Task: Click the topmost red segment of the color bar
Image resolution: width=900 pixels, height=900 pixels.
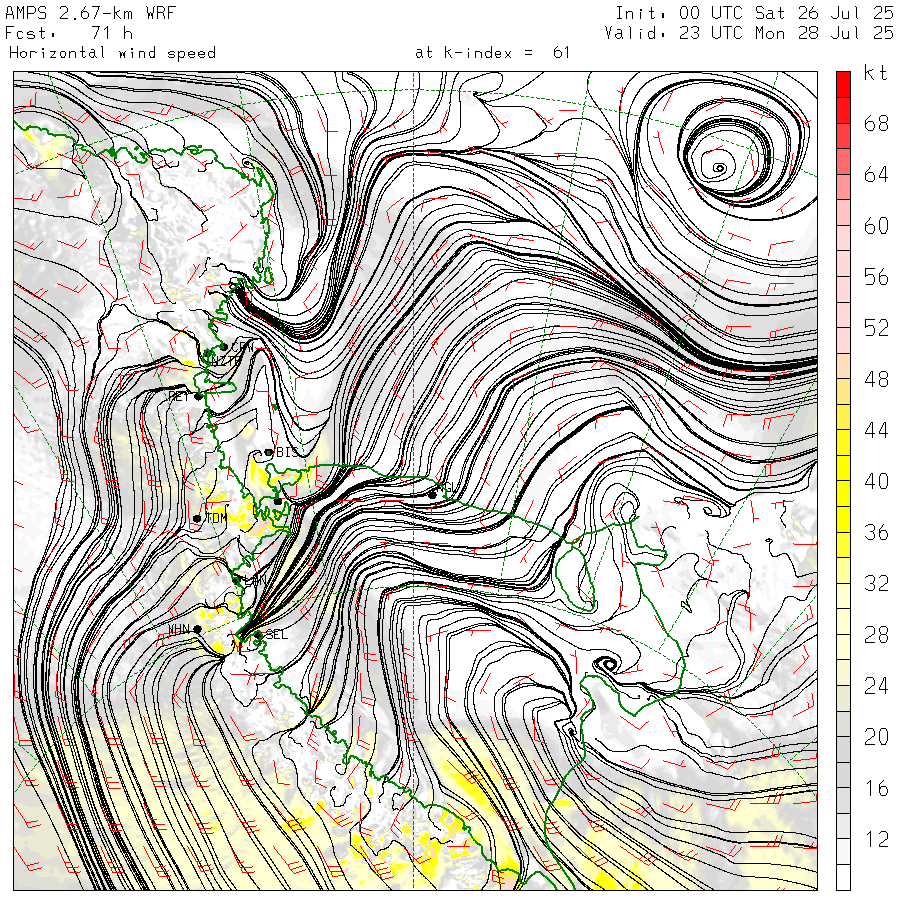Action: click(x=843, y=84)
